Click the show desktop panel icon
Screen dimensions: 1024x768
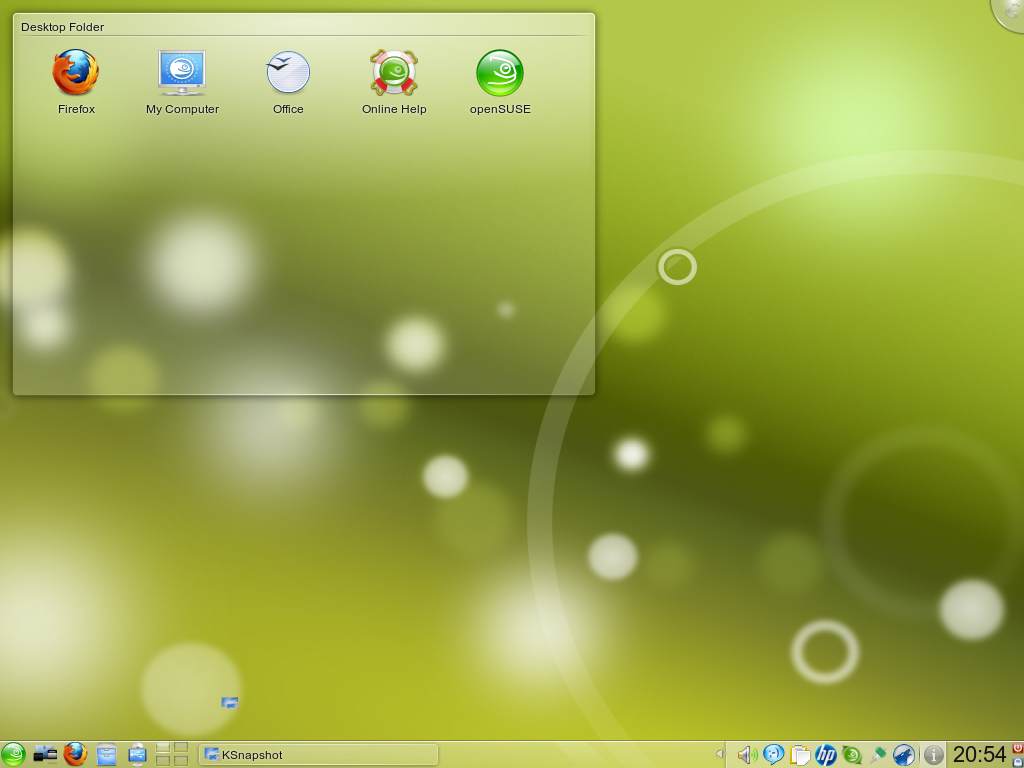[x=45, y=754]
